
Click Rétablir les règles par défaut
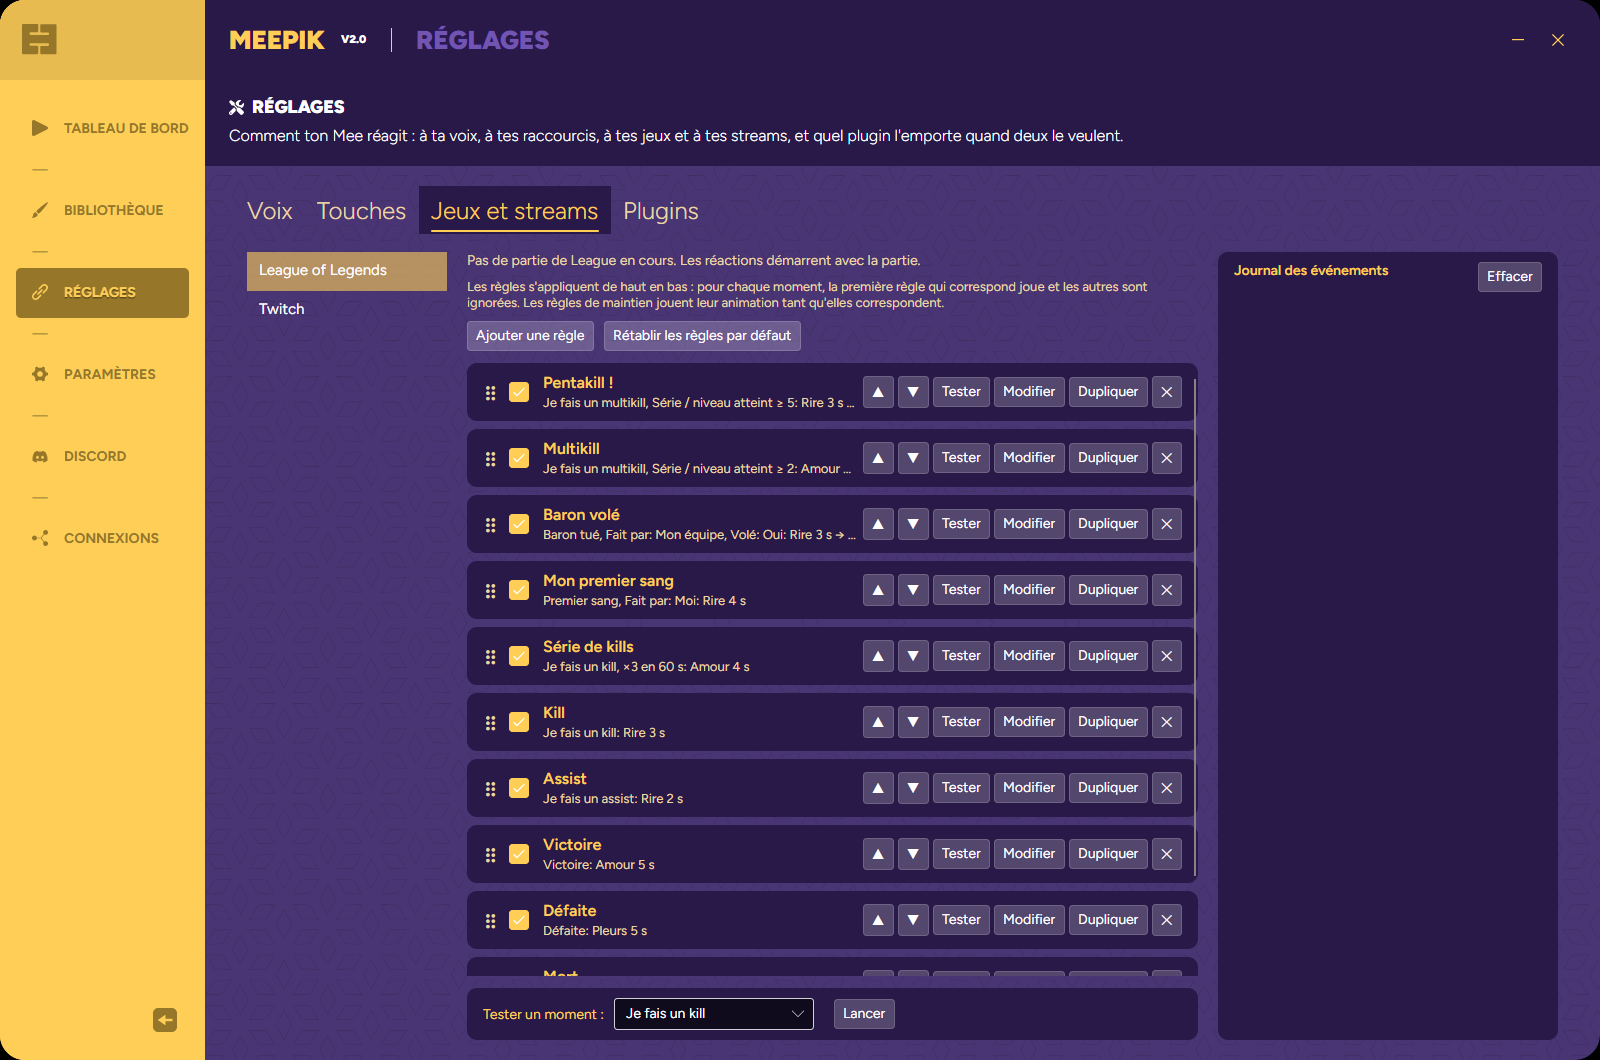pyautogui.click(x=702, y=336)
